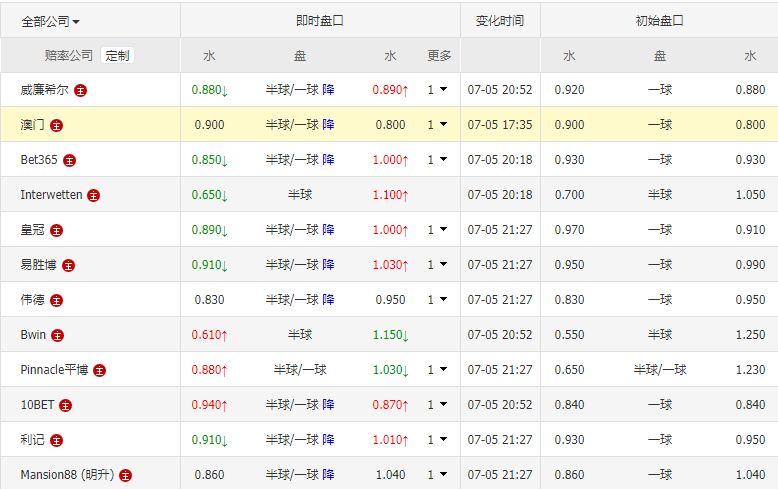Open the 全部公司 company filter dropdown
Image resolution: width=778 pixels, height=489 pixels.
(x=51, y=21)
